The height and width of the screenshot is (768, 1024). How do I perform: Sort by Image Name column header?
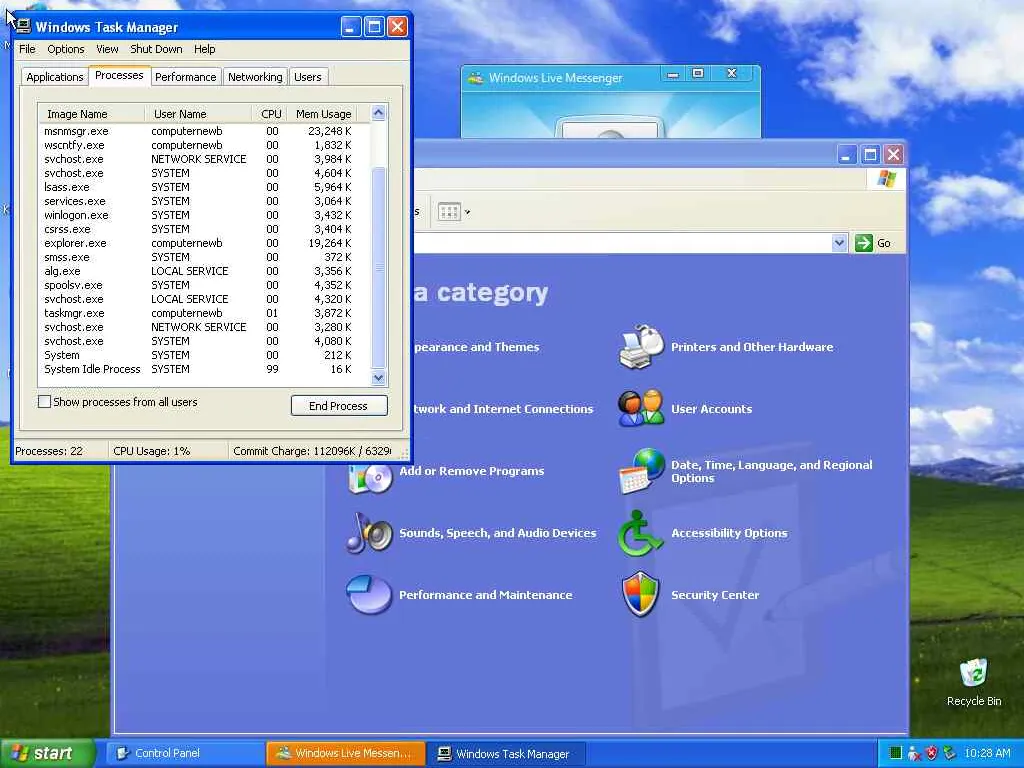coord(91,114)
